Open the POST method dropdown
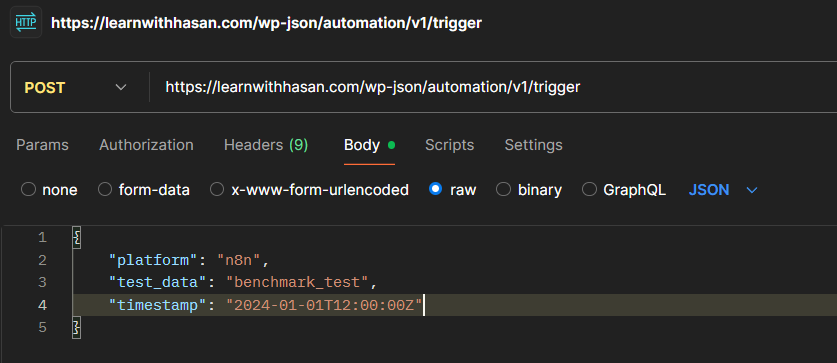Screen dimensions: 837x363 76,88
